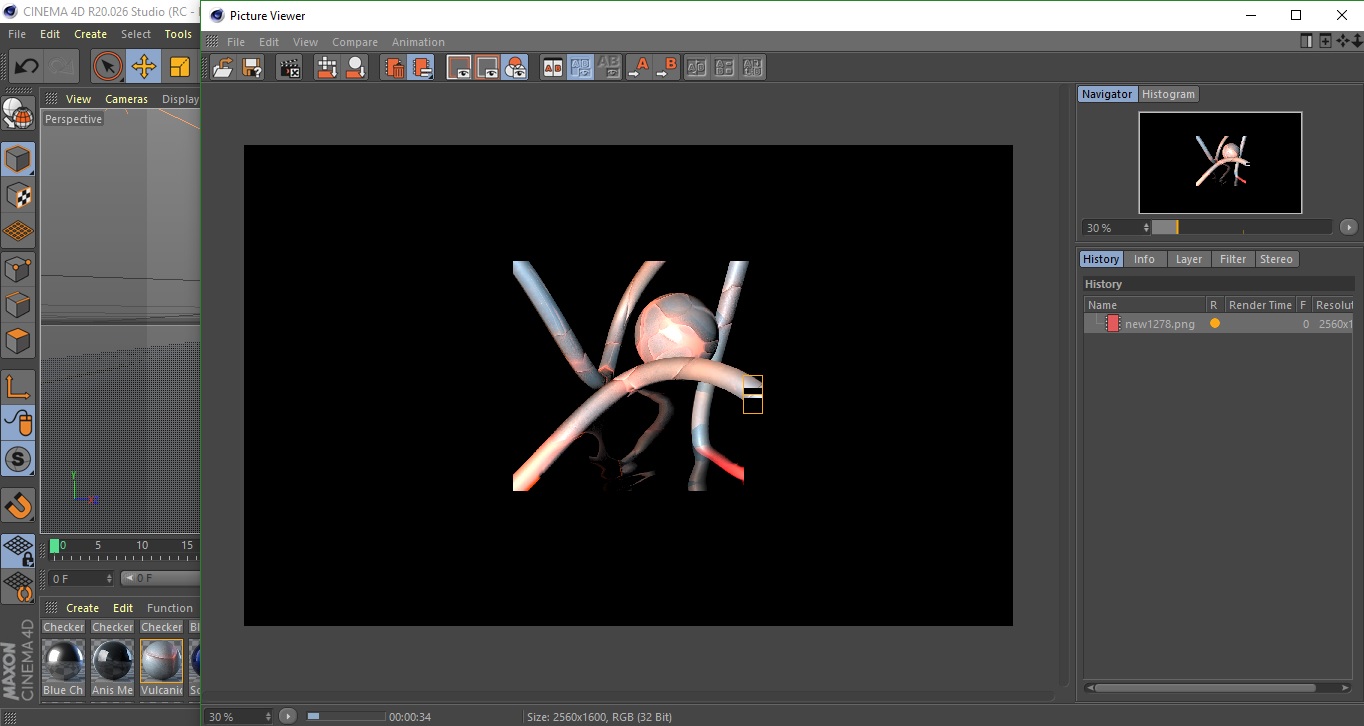The image size is (1364, 726).
Task: Click the clear cache checkered-grid icon
Action: [327, 68]
